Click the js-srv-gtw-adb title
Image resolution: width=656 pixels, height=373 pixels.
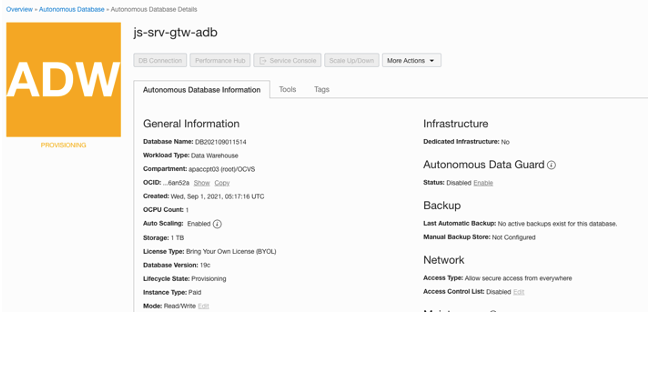tap(175, 32)
